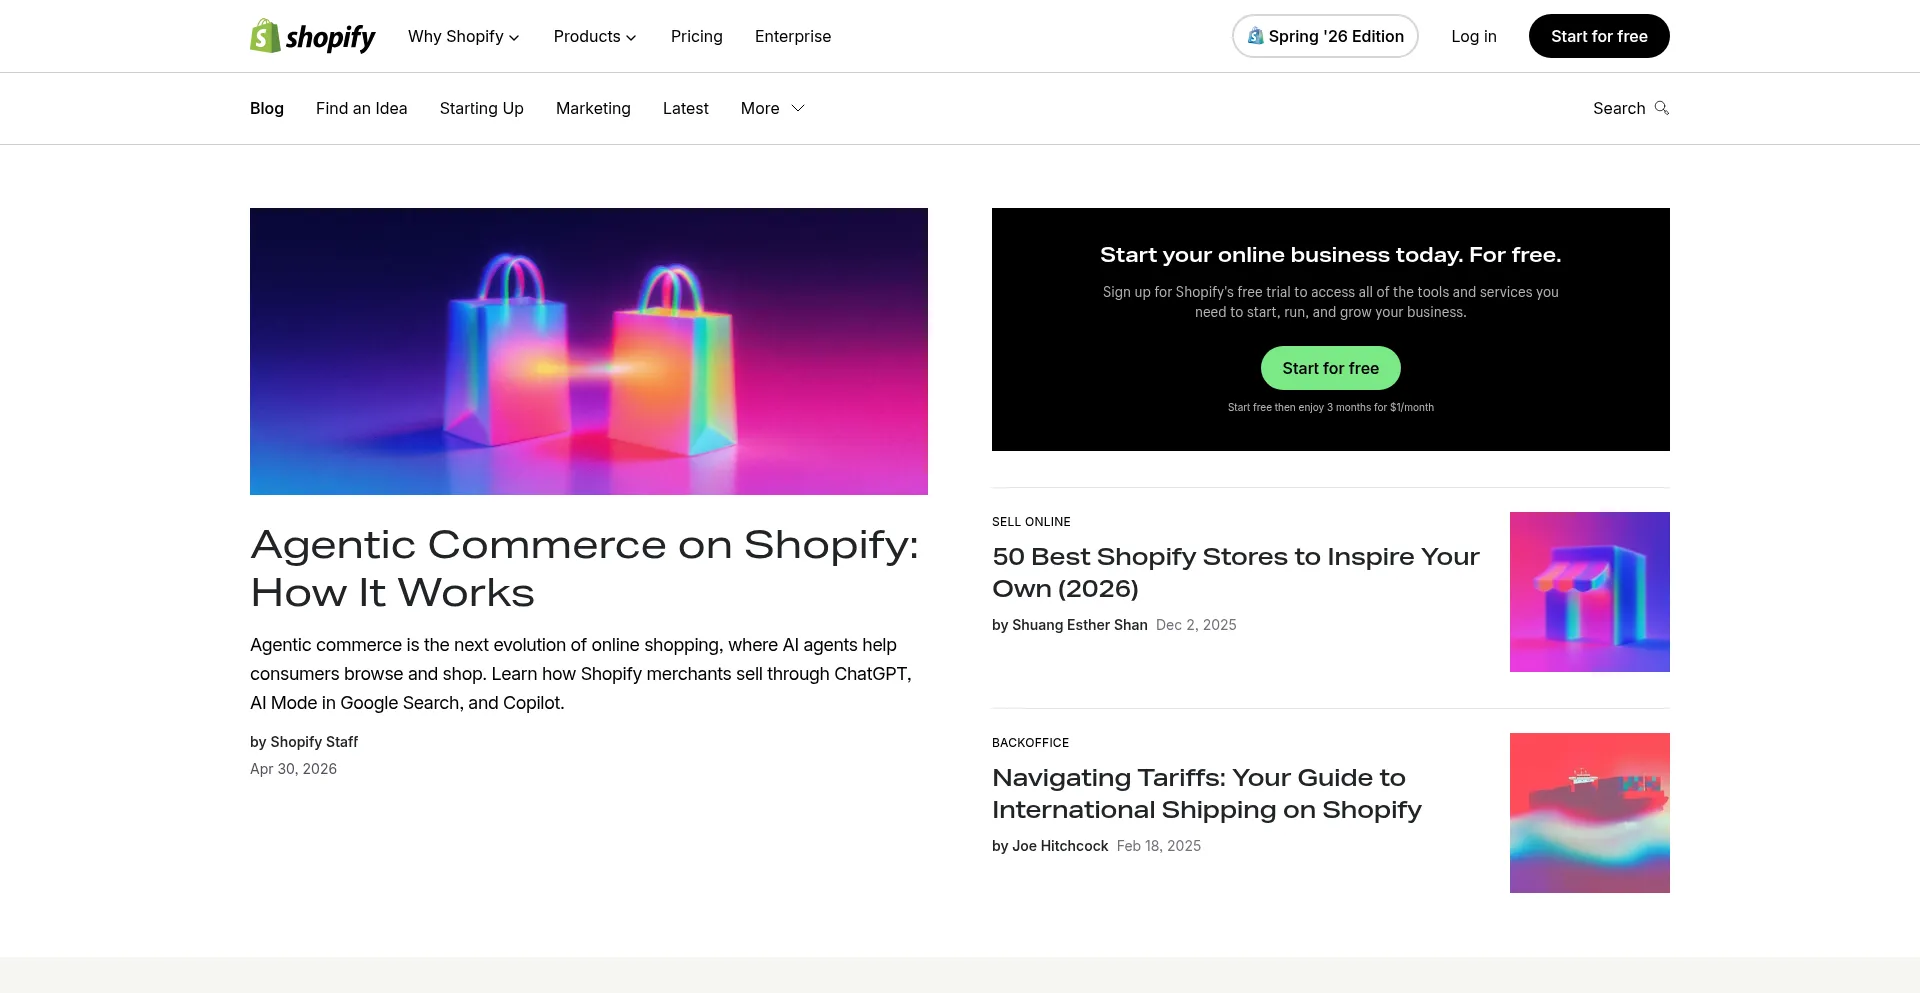Click author name Shuang Esther Shan
Image resolution: width=1920 pixels, height=993 pixels.
click(x=1080, y=625)
